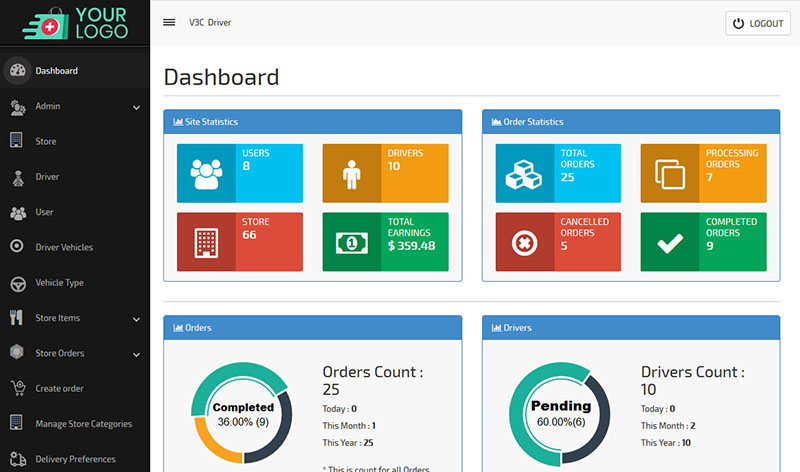Click the drivers Pending donut chart

(x=560, y=414)
